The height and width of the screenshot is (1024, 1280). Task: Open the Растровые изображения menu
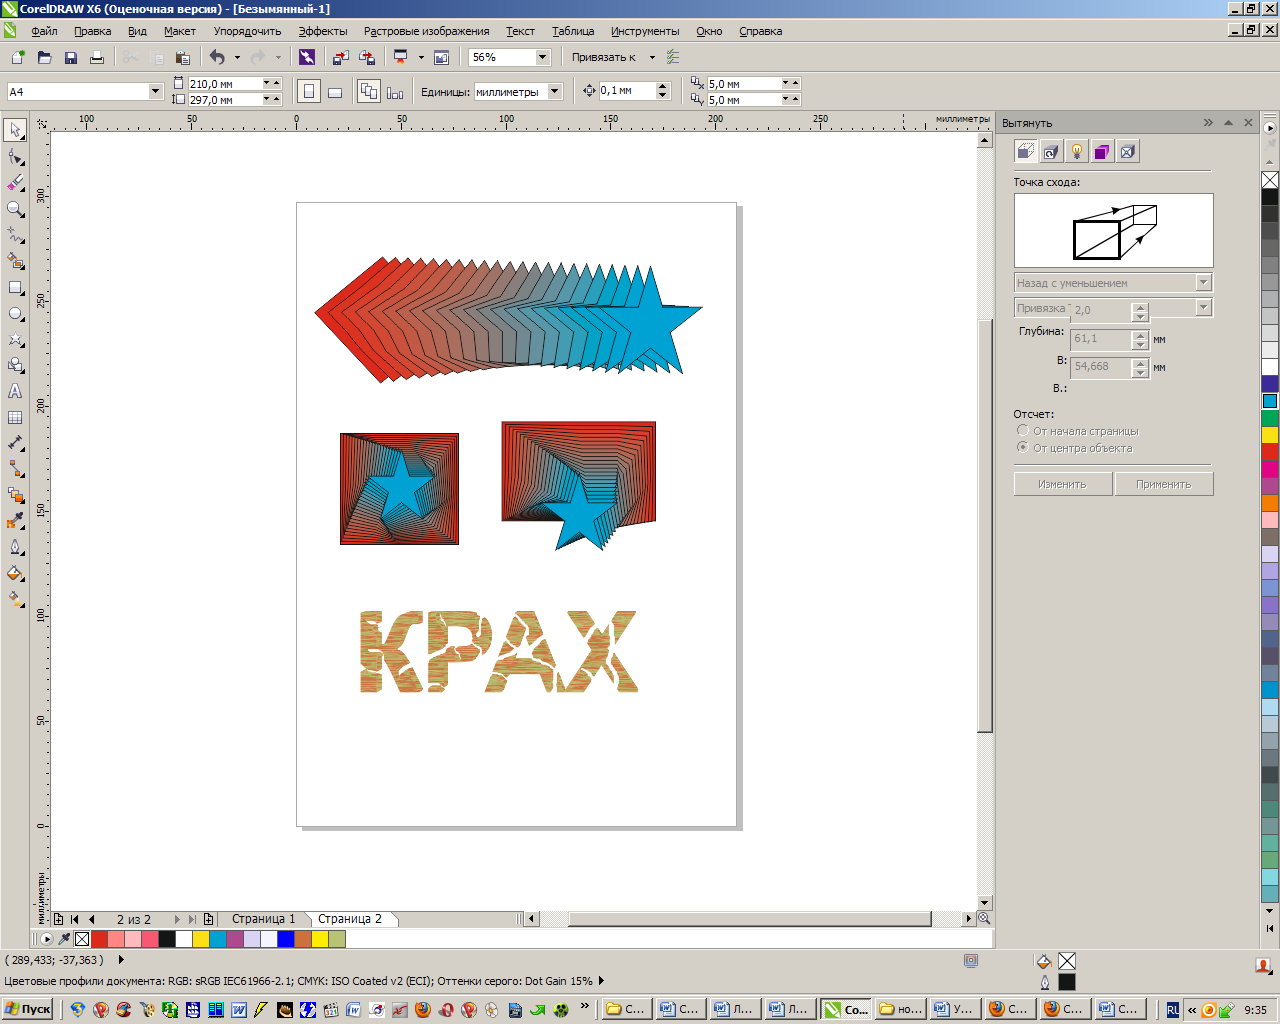(x=426, y=31)
